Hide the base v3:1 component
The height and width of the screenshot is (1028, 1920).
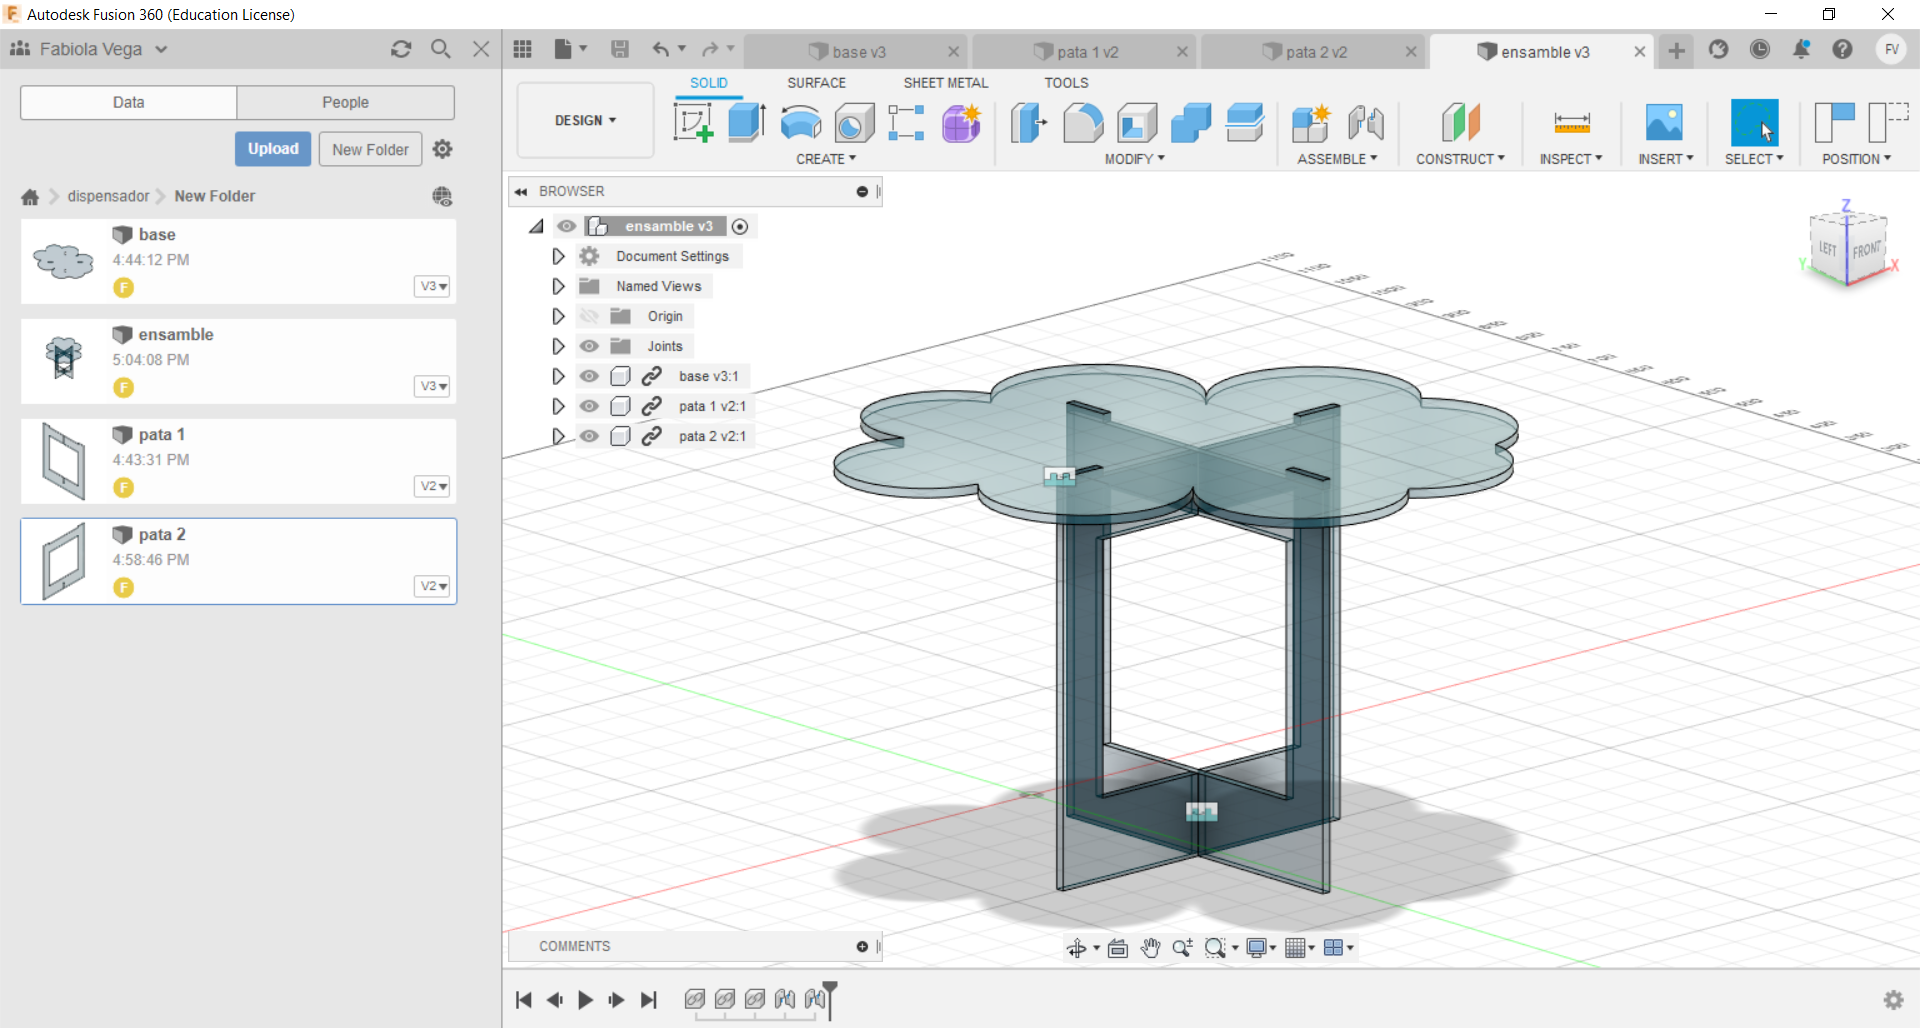pyautogui.click(x=590, y=376)
